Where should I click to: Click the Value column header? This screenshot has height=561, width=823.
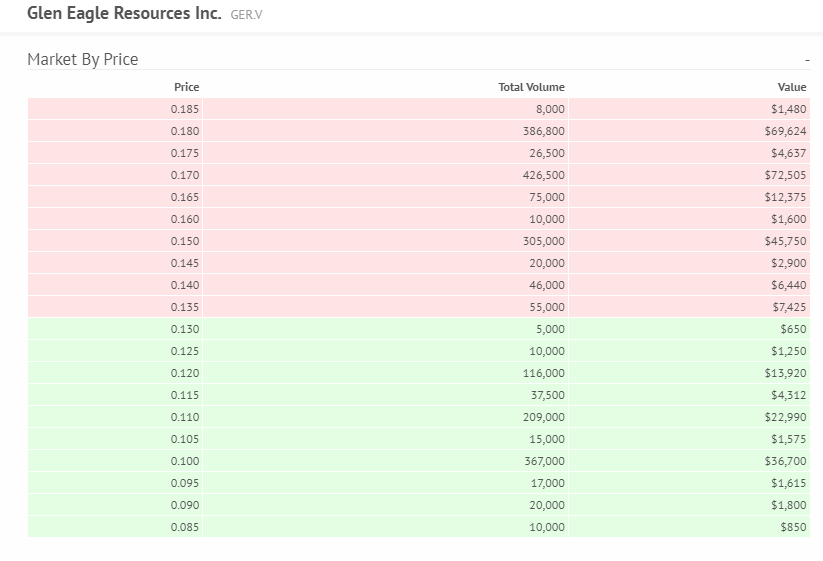tap(792, 87)
